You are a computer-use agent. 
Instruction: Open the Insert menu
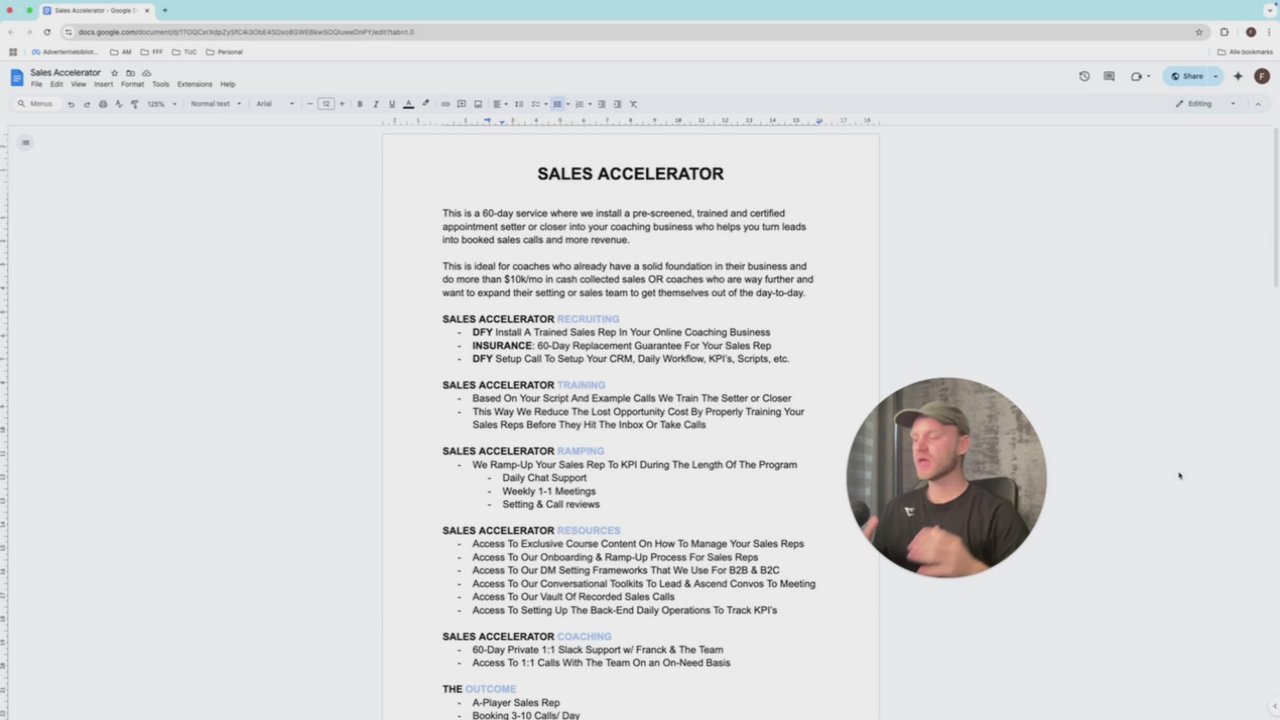click(103, 85)
